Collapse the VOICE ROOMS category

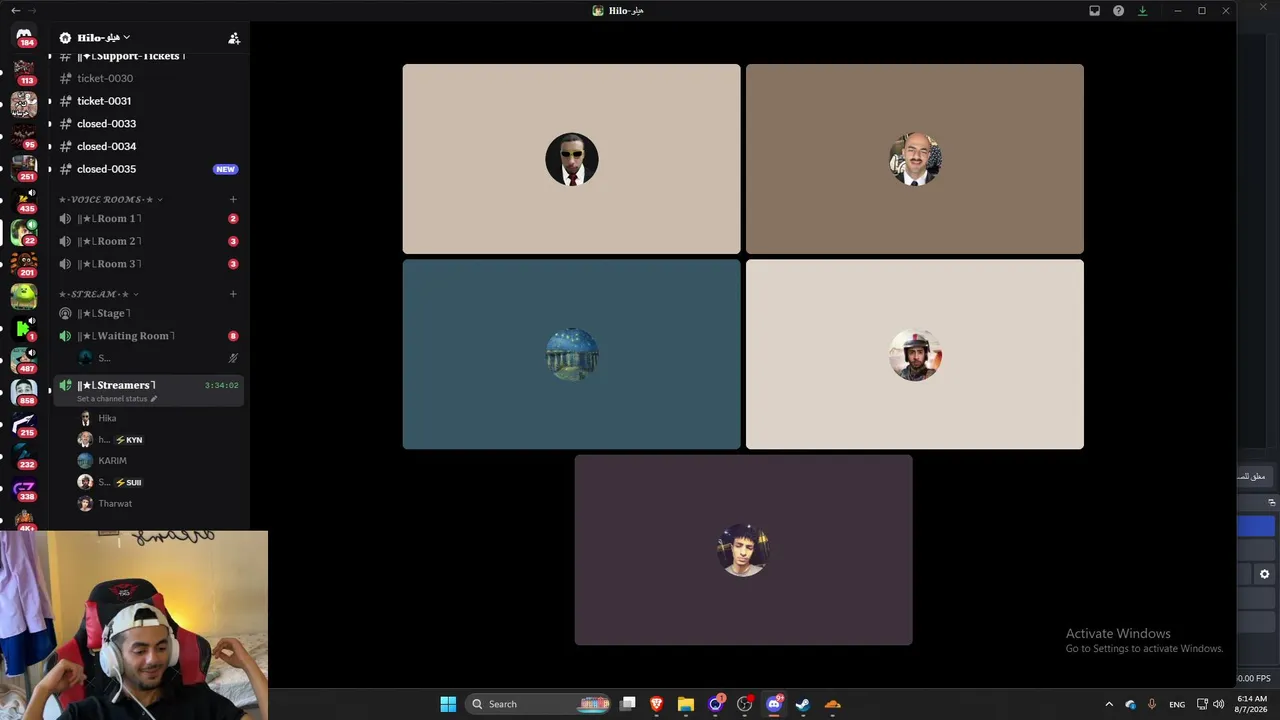pyautogui.click(x=110, y=199)
